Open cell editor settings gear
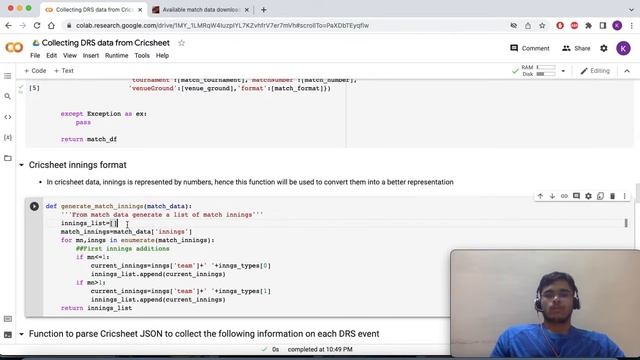 pos(588,196)
